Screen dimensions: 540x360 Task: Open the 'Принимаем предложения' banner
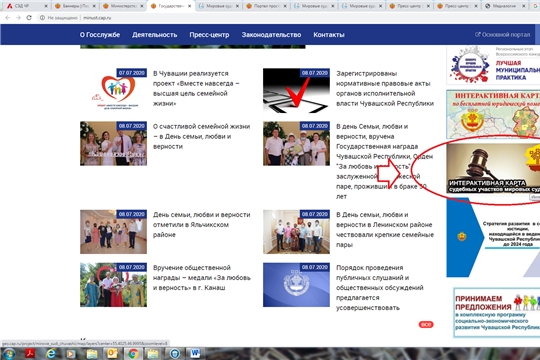[x=496, y=312]
